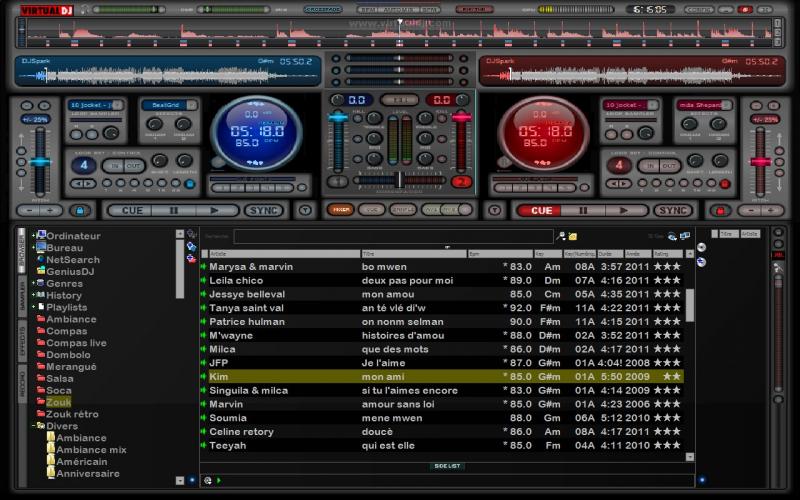The width and height of the screenshot is (800, 500).
Task: Expand the Bureau tree node
Action: point(34,248)
